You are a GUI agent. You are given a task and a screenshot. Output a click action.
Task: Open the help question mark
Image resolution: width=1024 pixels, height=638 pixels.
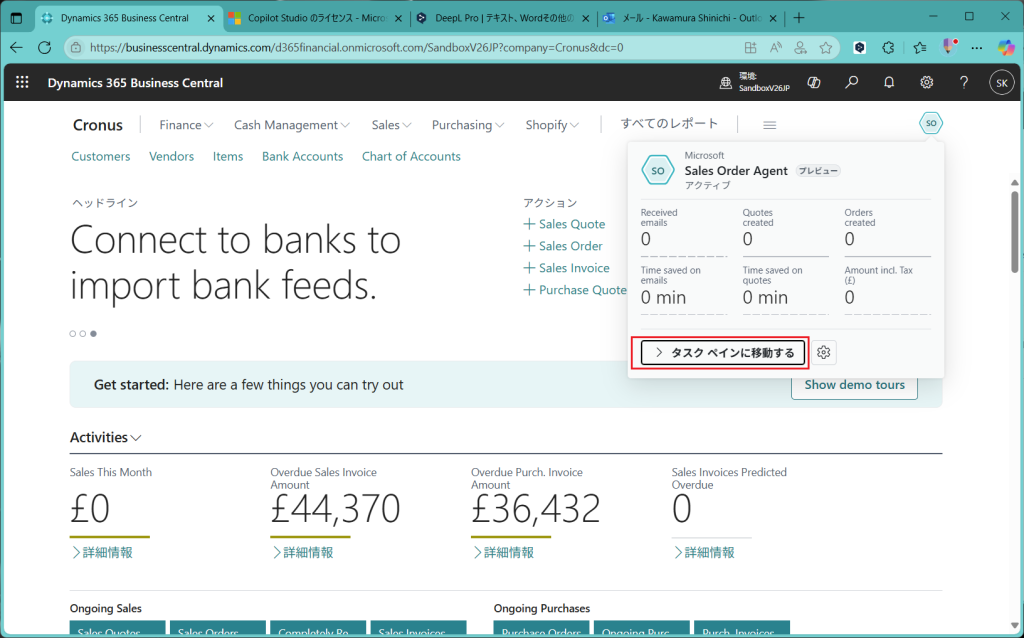click(964, 82)
